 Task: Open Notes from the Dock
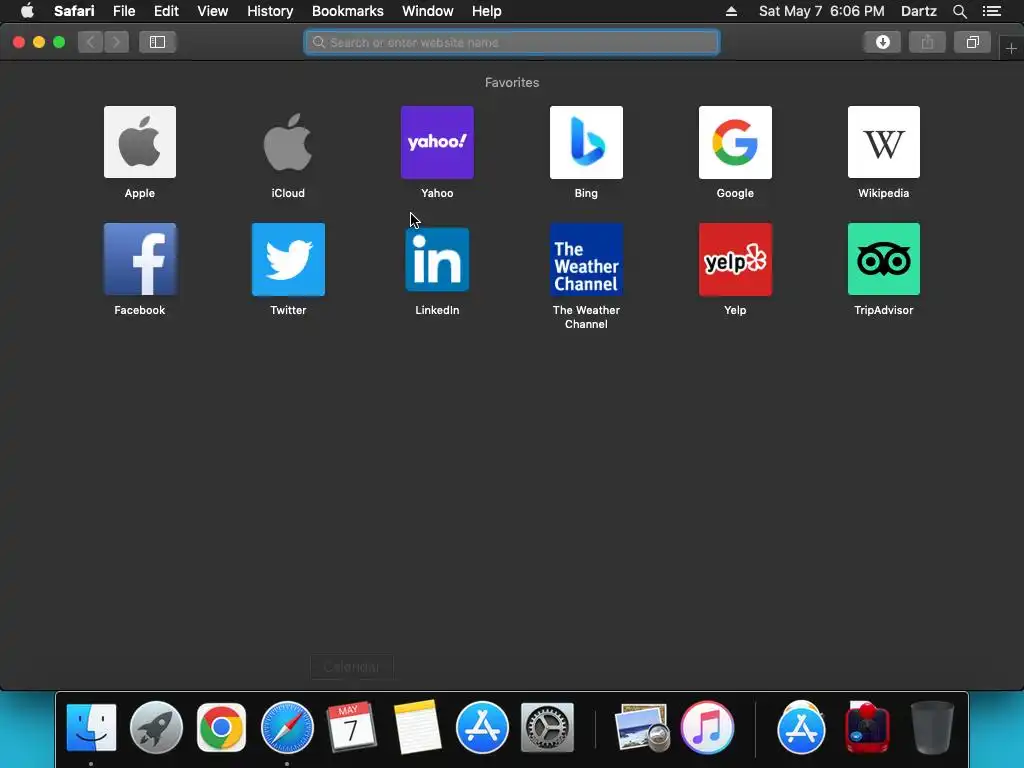[417, 727]
